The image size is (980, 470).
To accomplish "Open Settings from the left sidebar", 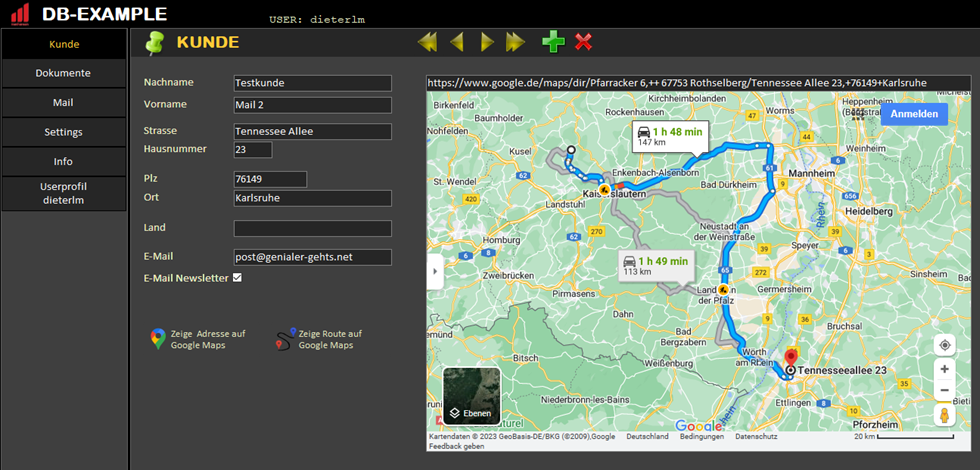I will pyautogui.click(x=64, y=132).
